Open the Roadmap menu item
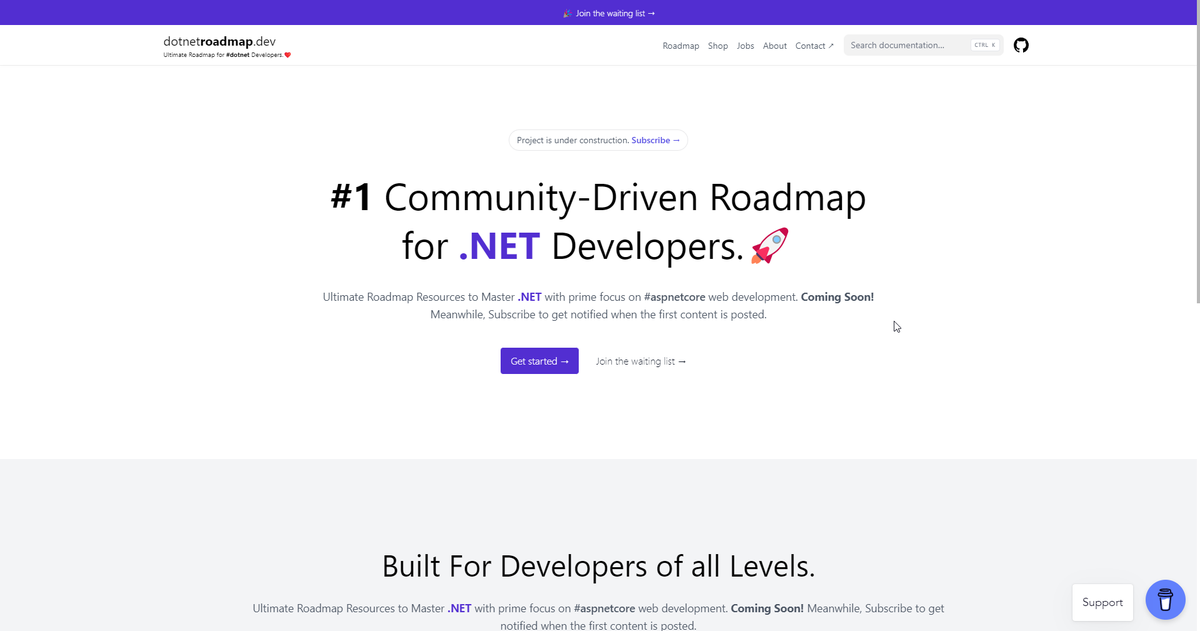1200x631 pixels. point(681,45)
